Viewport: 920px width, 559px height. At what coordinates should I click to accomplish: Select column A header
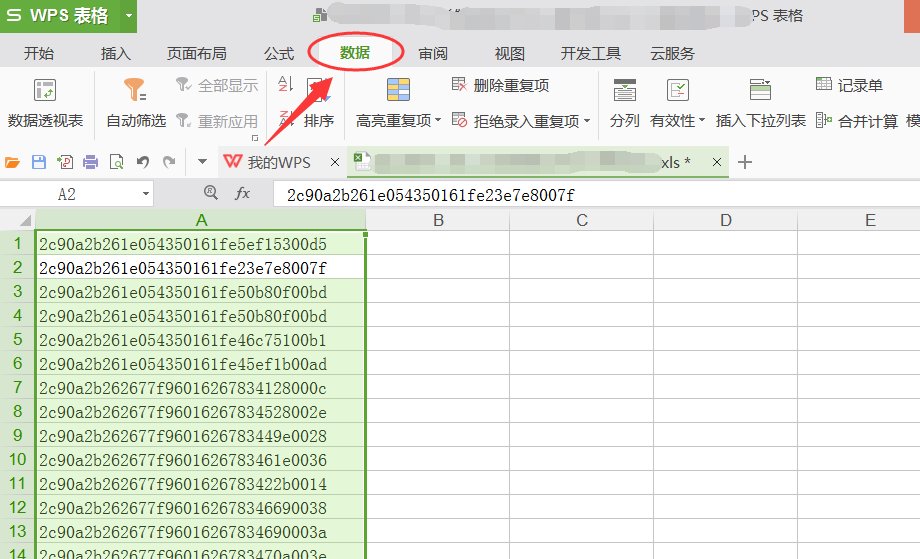click(x=201, y=221)
